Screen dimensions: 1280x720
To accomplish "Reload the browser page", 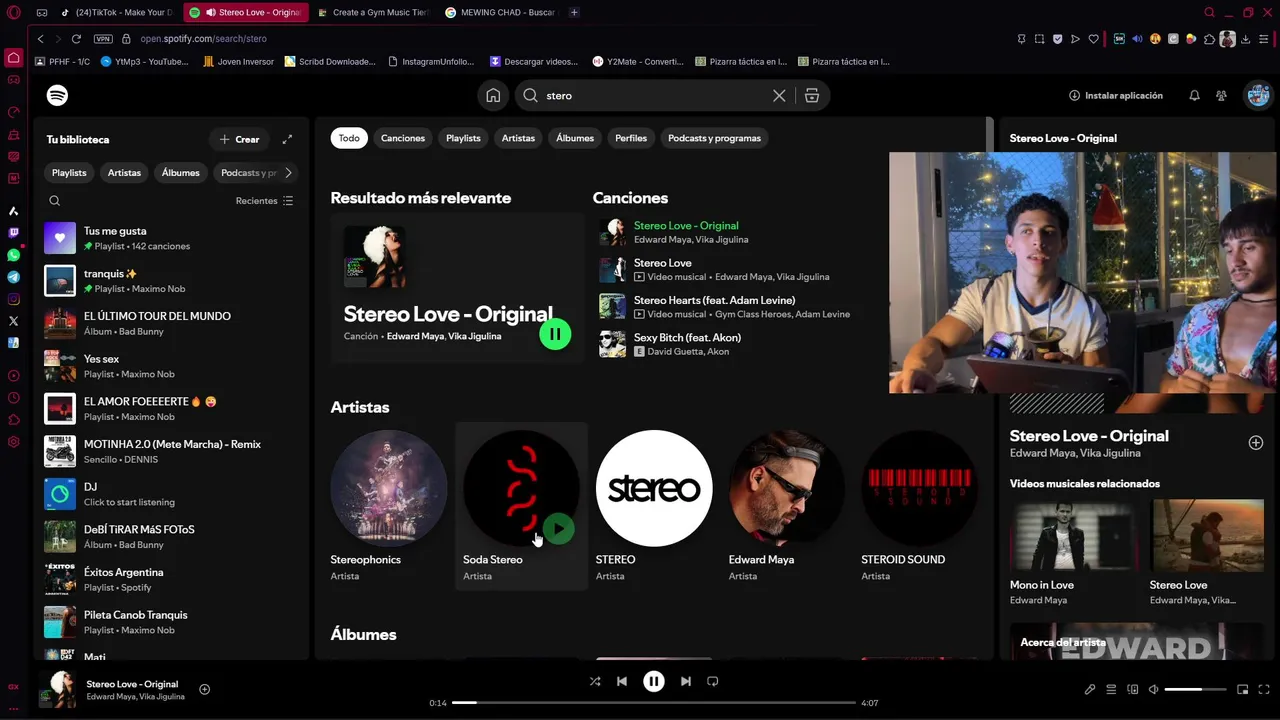I will coord(76,38).
